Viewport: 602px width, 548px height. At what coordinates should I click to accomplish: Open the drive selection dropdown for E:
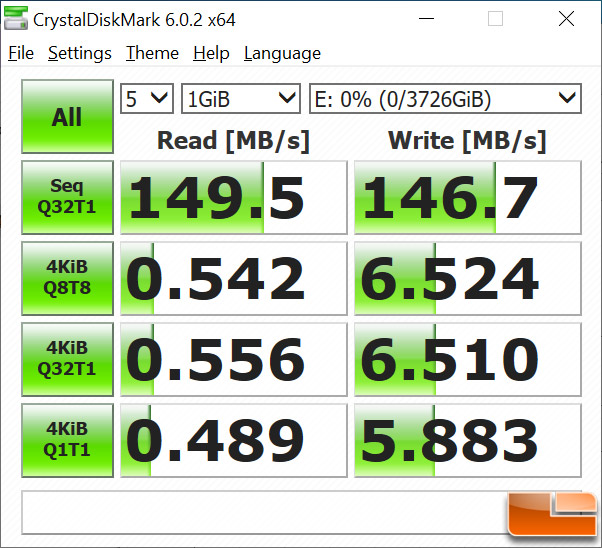[x=445, y=99]
